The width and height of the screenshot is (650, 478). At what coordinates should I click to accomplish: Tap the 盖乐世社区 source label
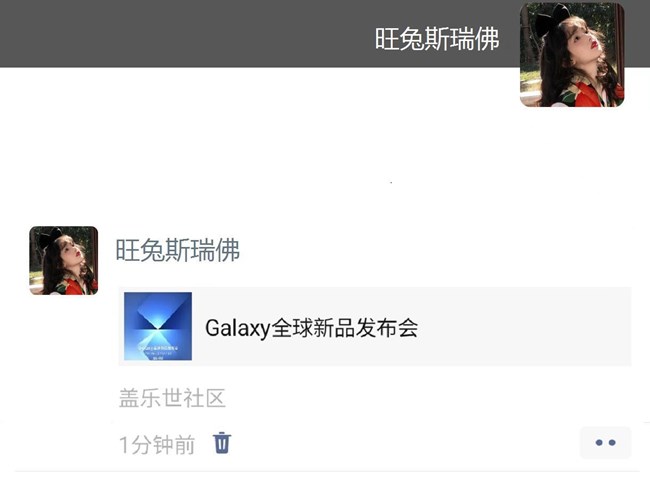click(x=172, y=398)
